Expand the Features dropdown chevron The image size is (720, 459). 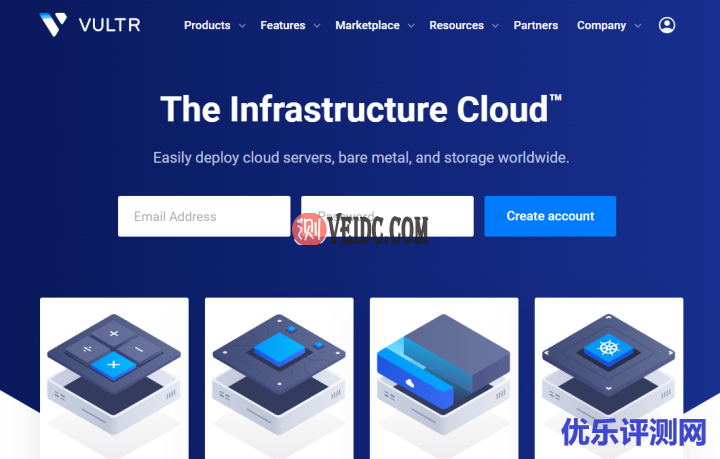[x=317, y=26]
